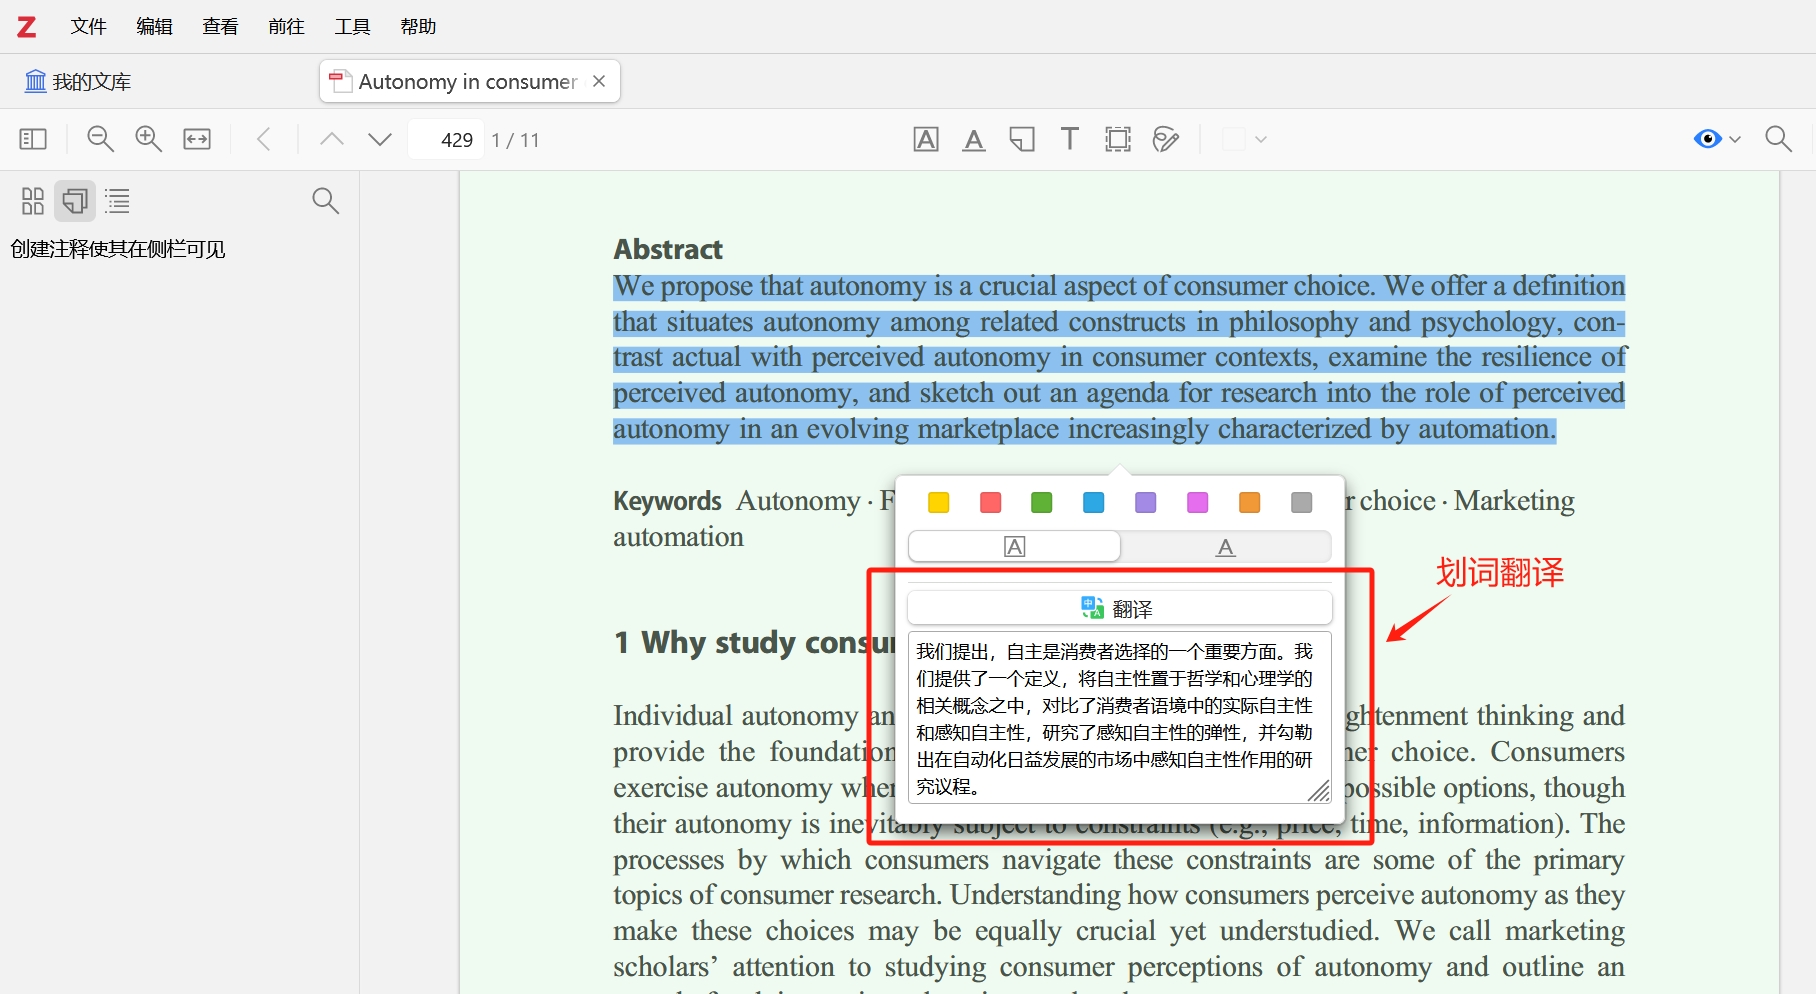This screenshot has width=1816, height=994.
Task: Click the zoom in magnifier icon
Action: (147, 139)
